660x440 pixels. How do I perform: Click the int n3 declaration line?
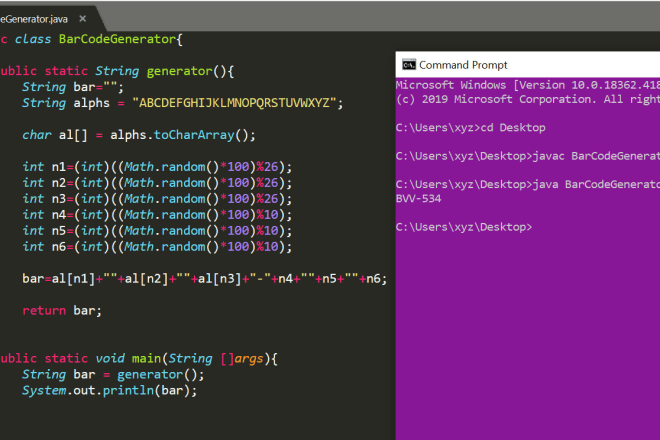click(157, 199)
